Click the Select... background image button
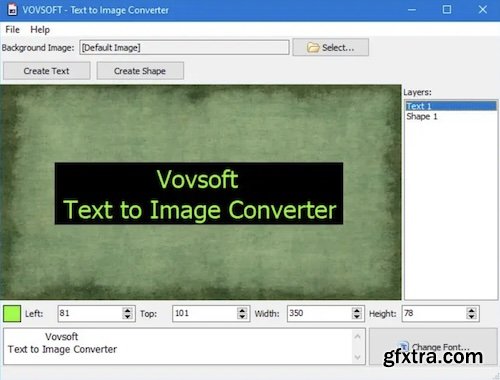 point(331,47)
